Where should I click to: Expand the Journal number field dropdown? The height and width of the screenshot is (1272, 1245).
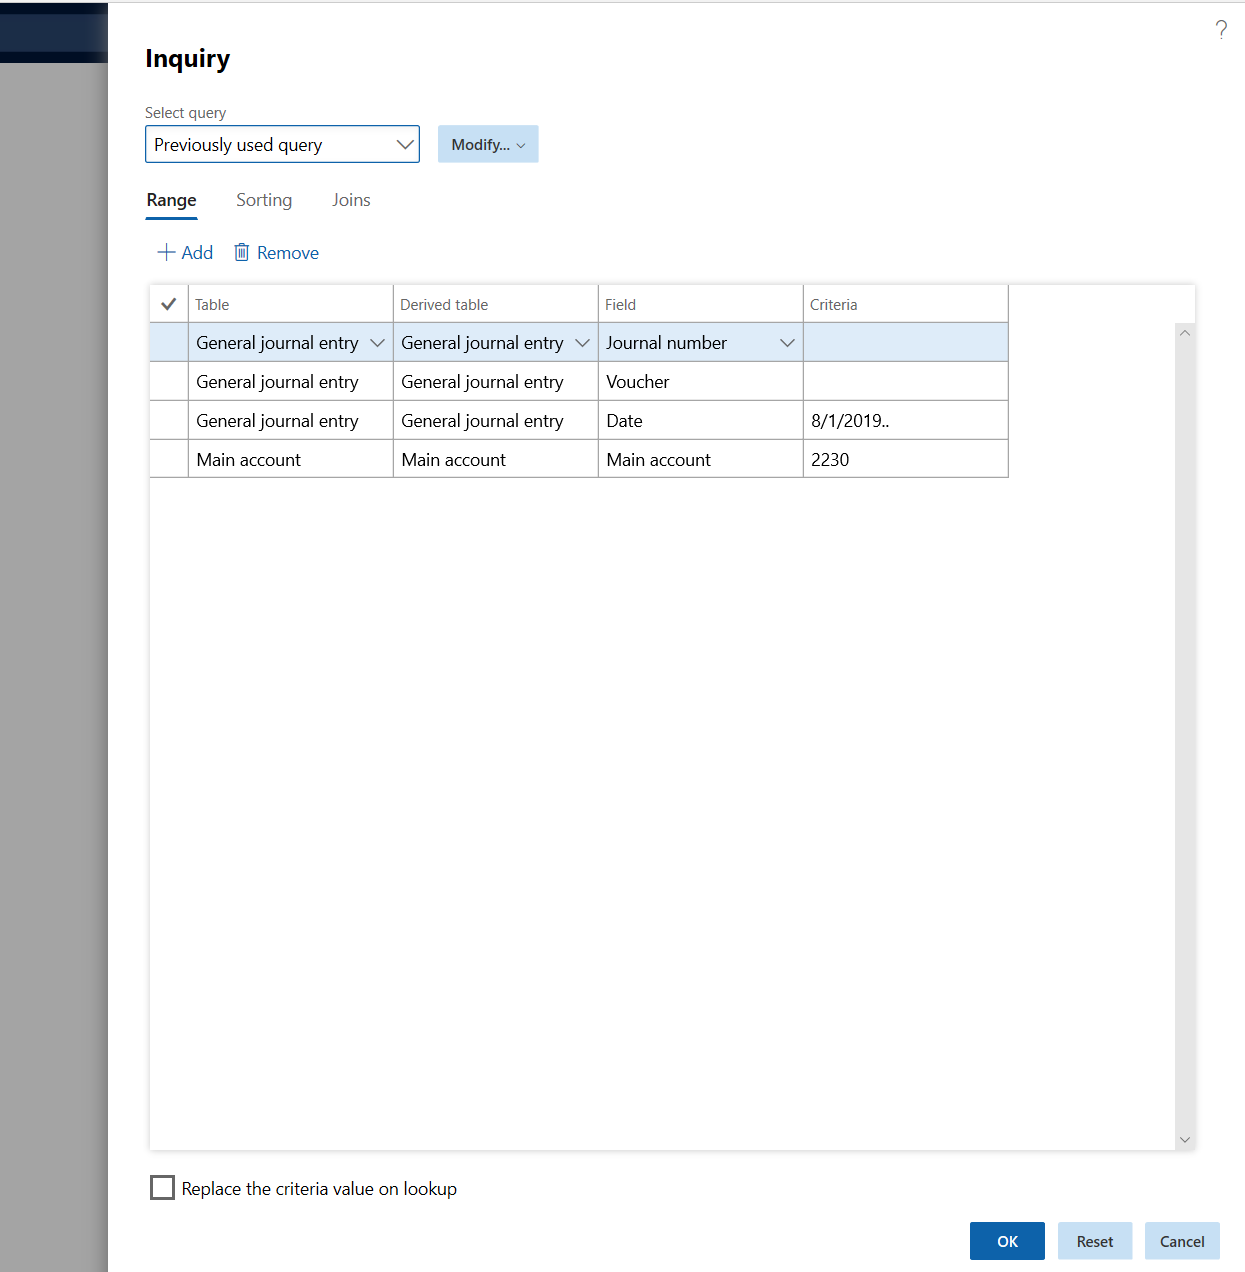(787, 342)
